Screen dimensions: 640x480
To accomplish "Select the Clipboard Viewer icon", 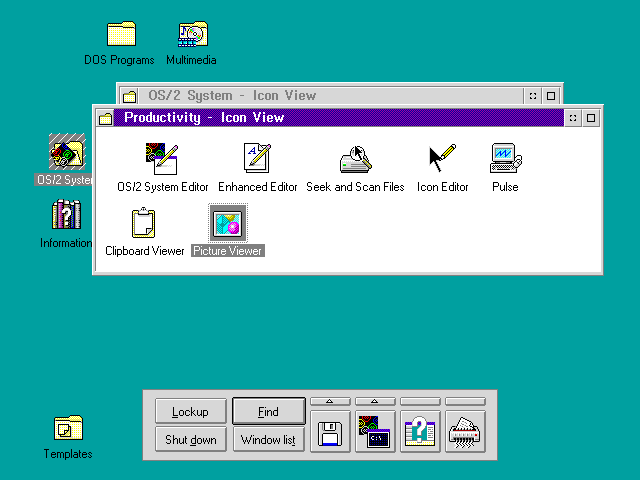I will [x=143, y=222].
